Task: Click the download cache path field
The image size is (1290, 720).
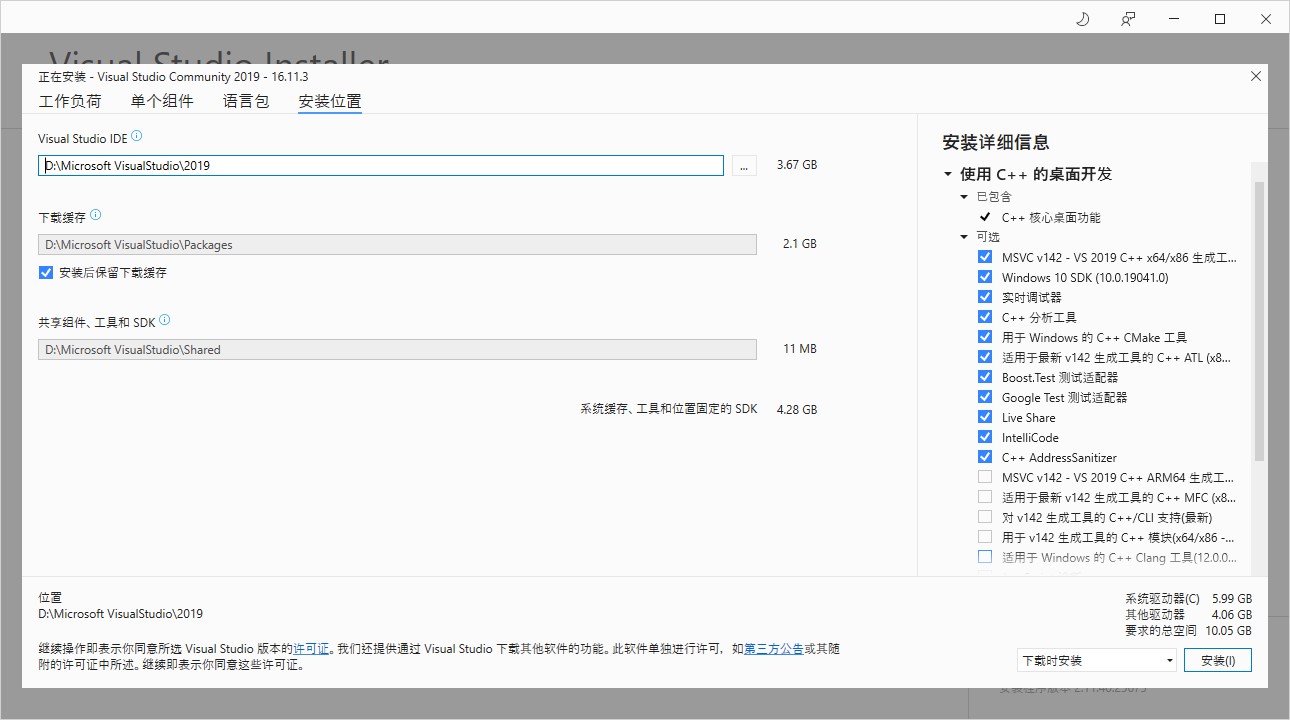Action: coord(397,244)
